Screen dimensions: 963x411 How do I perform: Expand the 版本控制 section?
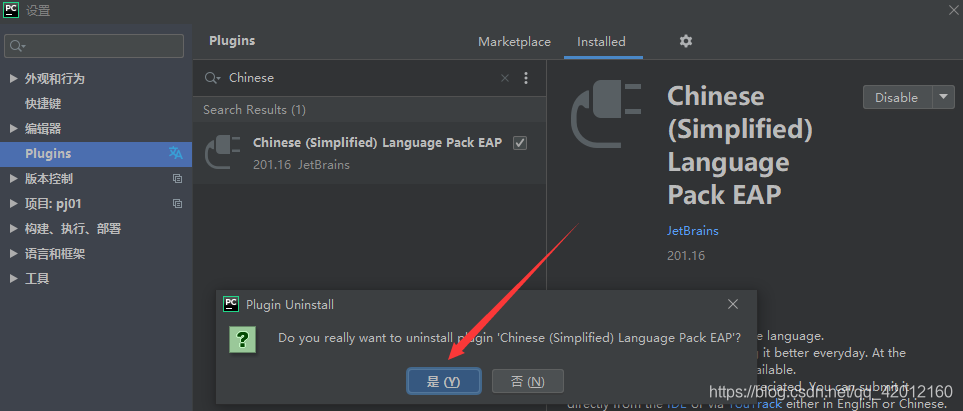[14, 179]
